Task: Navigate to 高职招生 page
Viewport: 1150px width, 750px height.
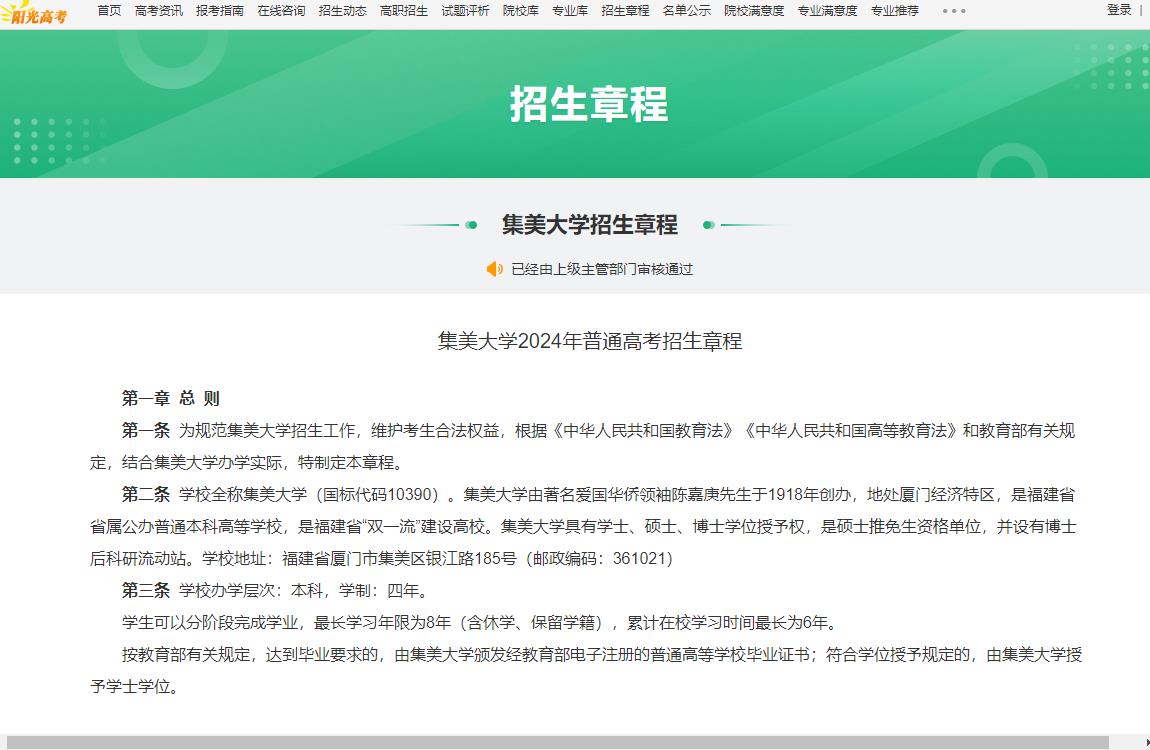Action: pyautogui.click(x=403, y=11)
